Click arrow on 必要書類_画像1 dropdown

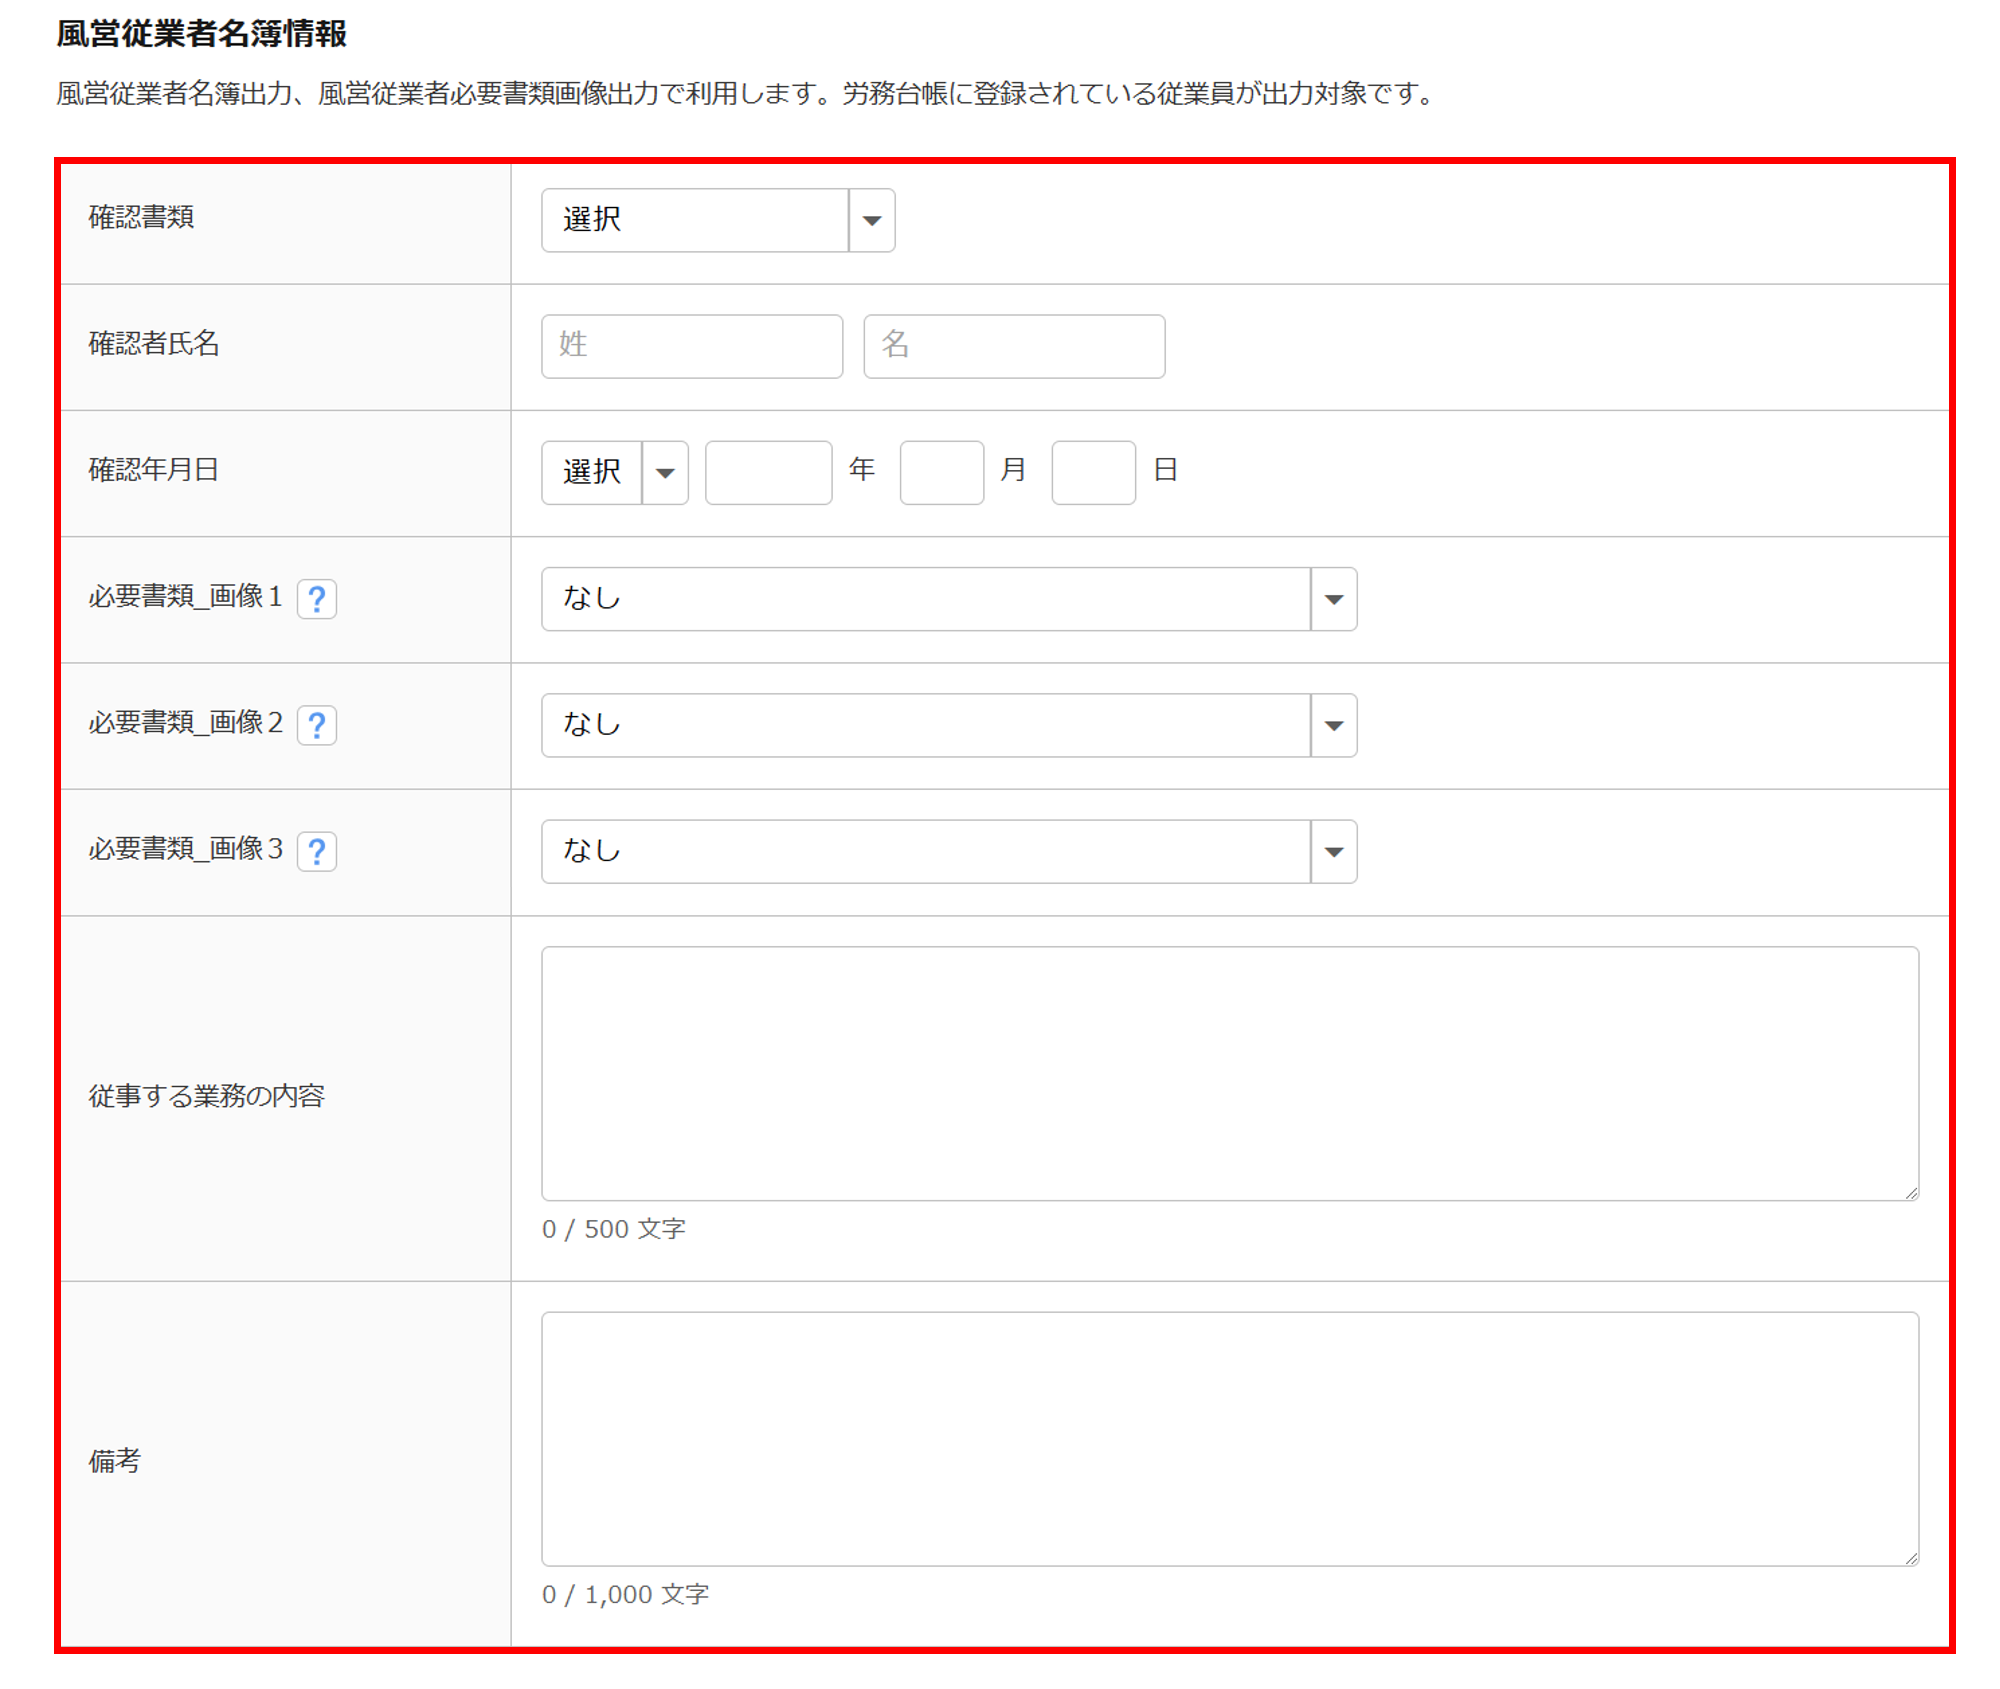[x=1333, y=599]
